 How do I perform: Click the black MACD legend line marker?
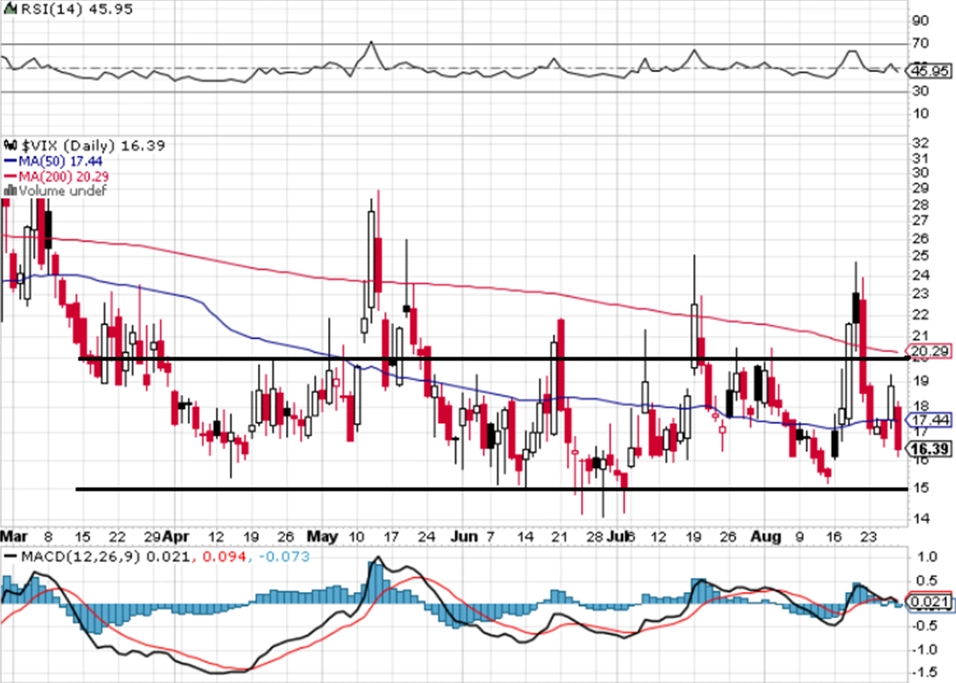tap(10, 557)
